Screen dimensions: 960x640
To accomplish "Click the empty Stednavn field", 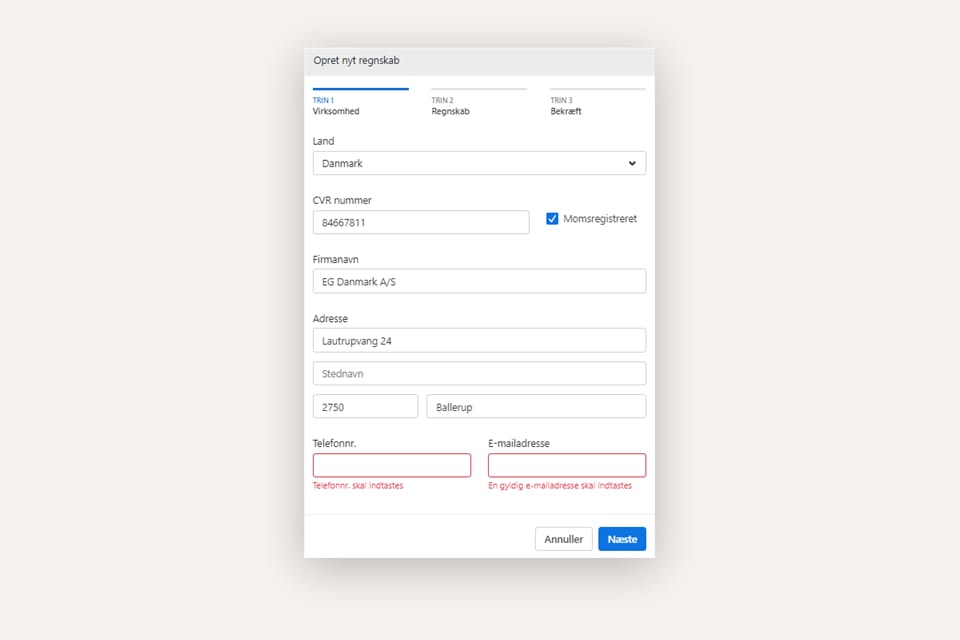I will pyautogui.click(x=478, y=373).
